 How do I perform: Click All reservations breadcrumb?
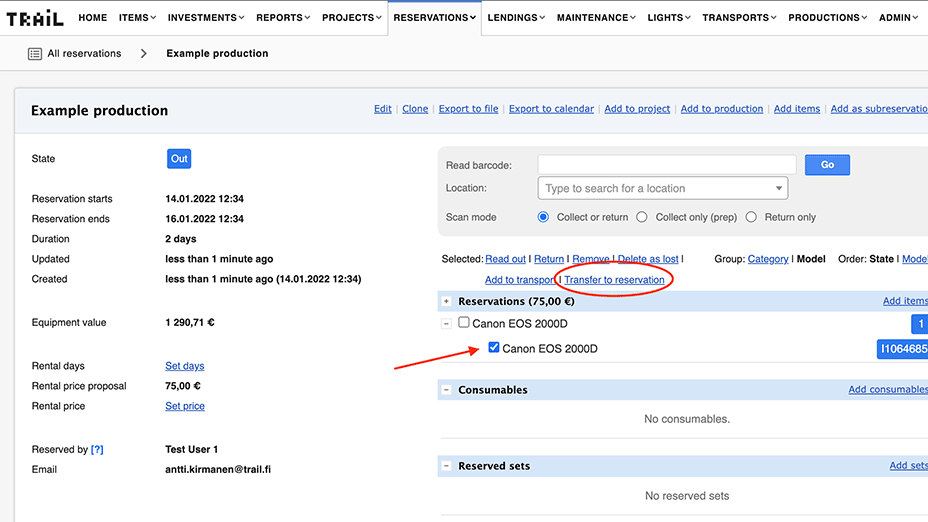(84, 54)
